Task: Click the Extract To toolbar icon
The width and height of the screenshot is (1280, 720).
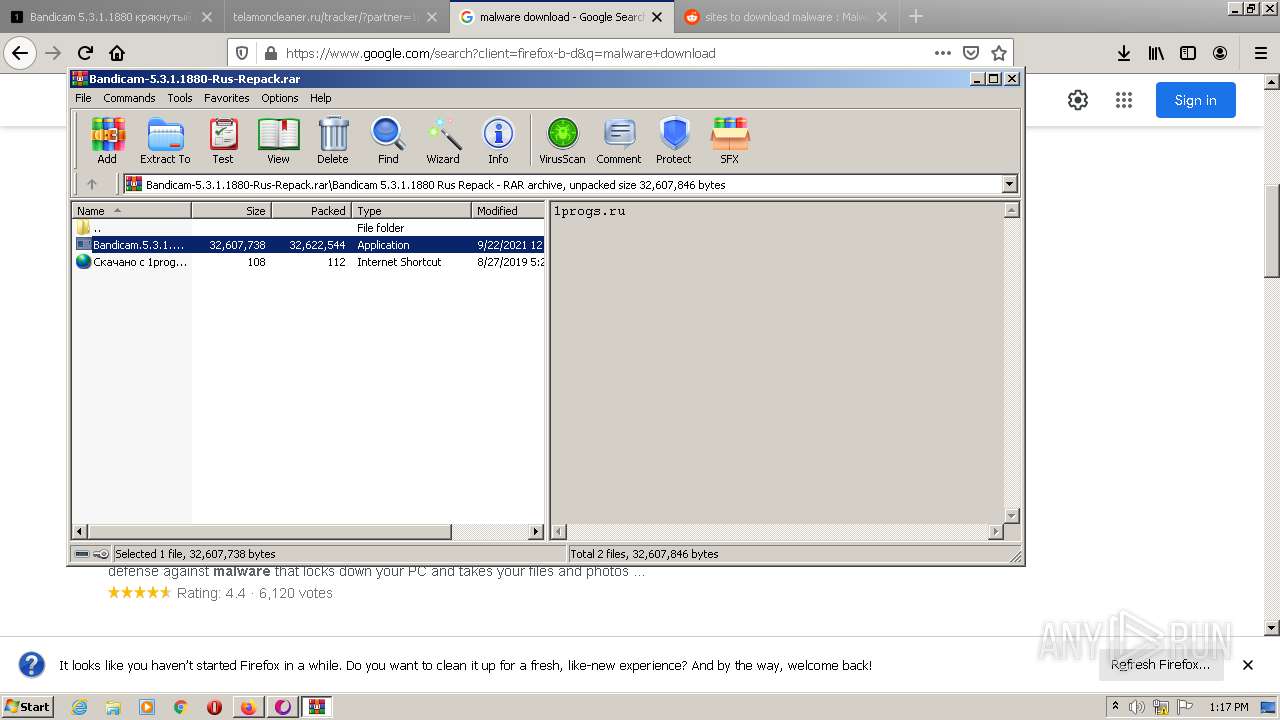Action: [x=165, y=140]
